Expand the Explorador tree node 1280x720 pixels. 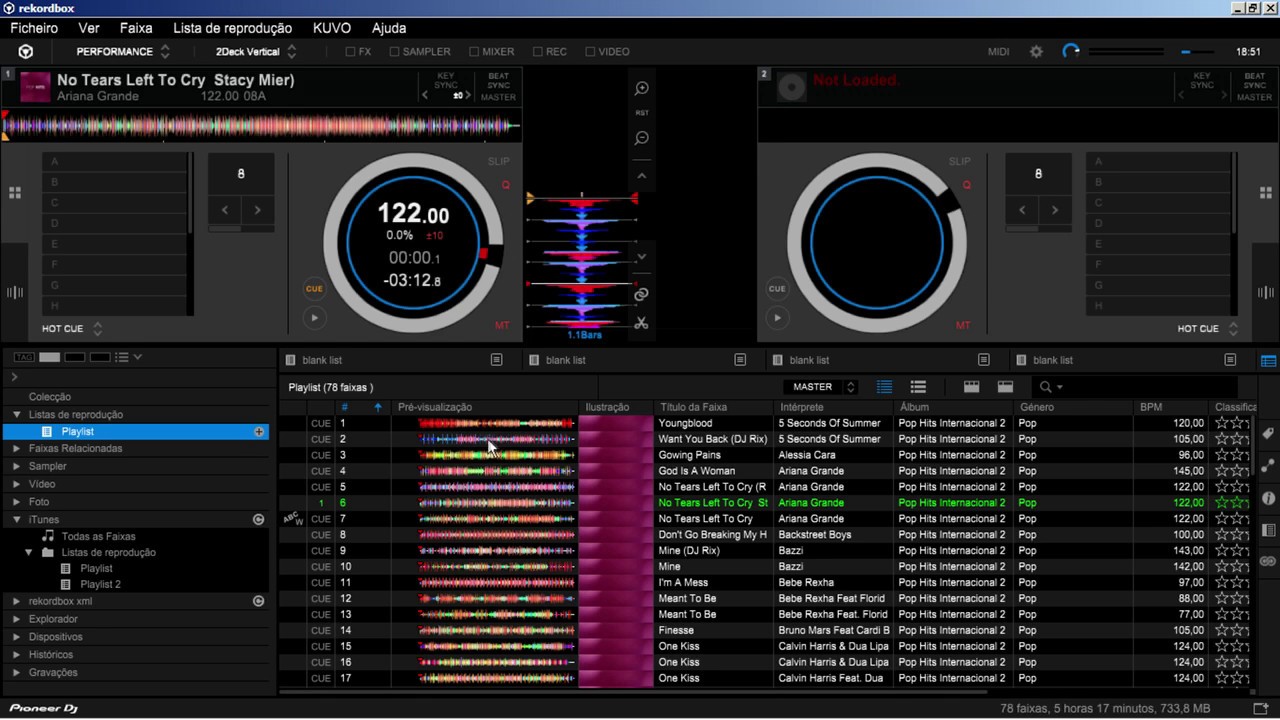[x=17, y=619]
